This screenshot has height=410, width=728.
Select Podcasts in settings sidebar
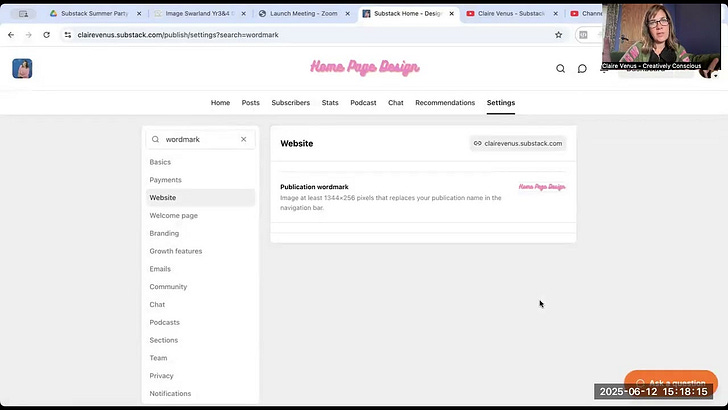point(201,322)
